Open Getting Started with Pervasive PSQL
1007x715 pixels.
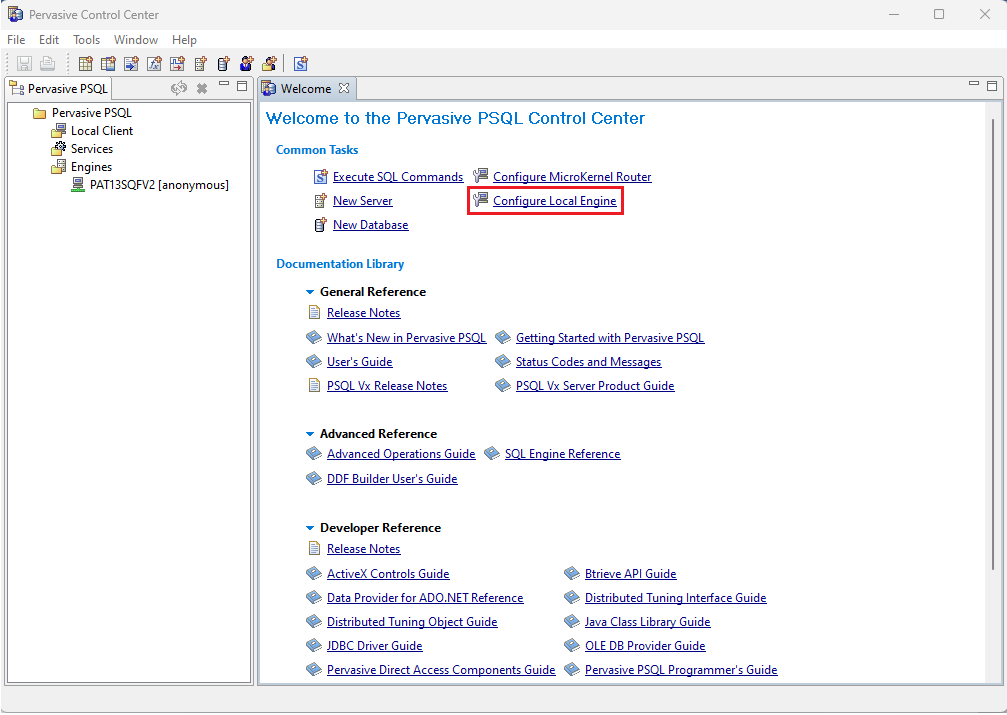[610, 338]
